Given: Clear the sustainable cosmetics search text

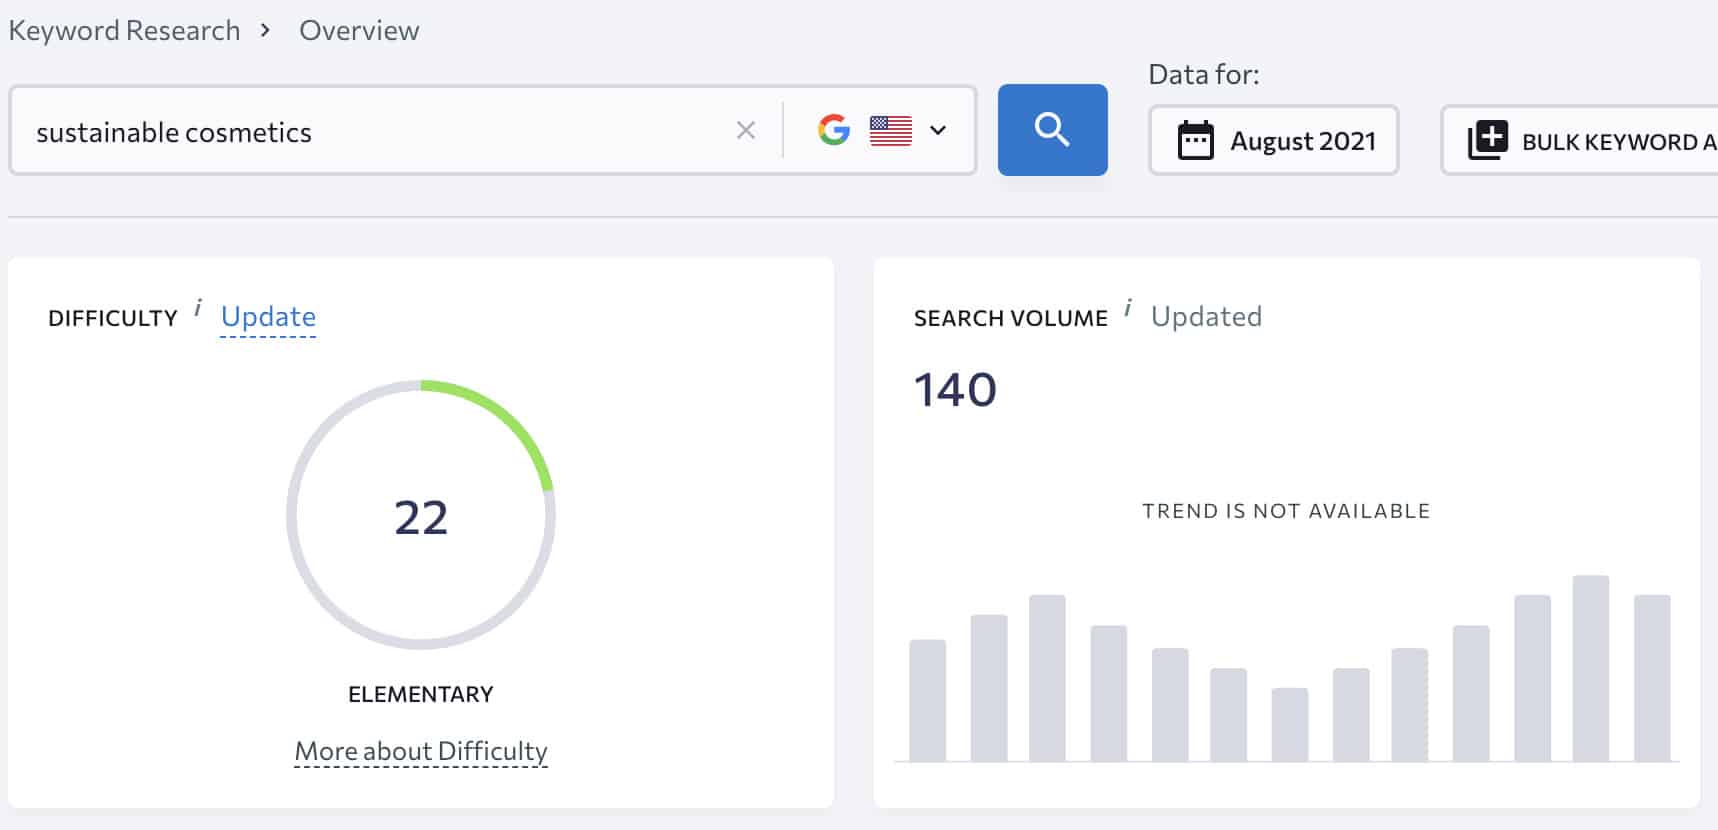Looking at the screenshot, I should point(745,130).
